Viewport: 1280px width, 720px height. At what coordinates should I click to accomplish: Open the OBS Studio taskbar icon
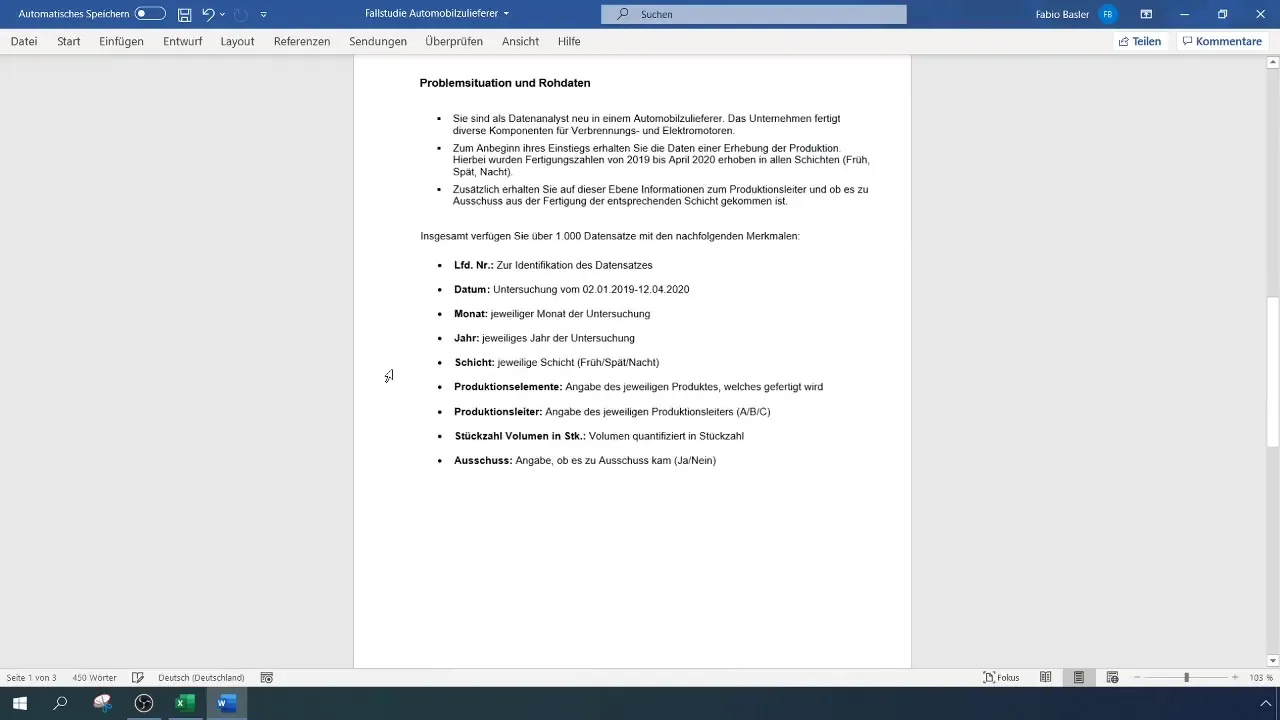tap(144, 703)
